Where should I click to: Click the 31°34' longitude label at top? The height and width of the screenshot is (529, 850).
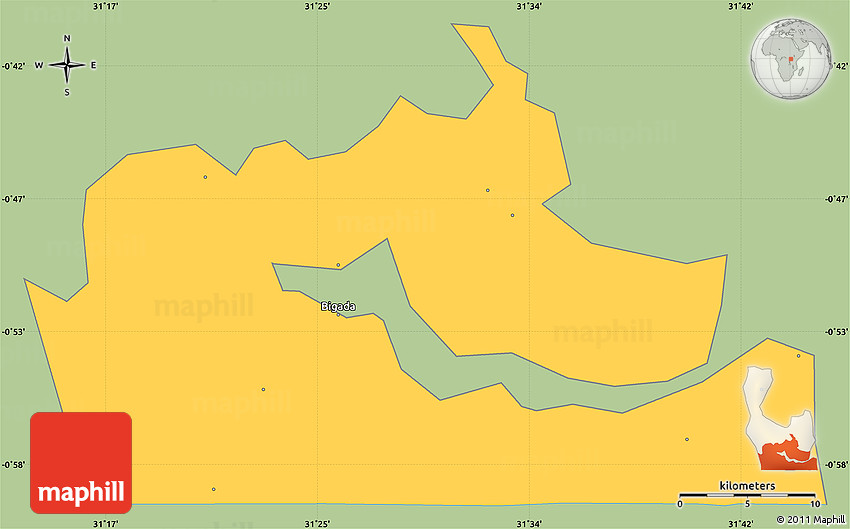click(529, 7)
